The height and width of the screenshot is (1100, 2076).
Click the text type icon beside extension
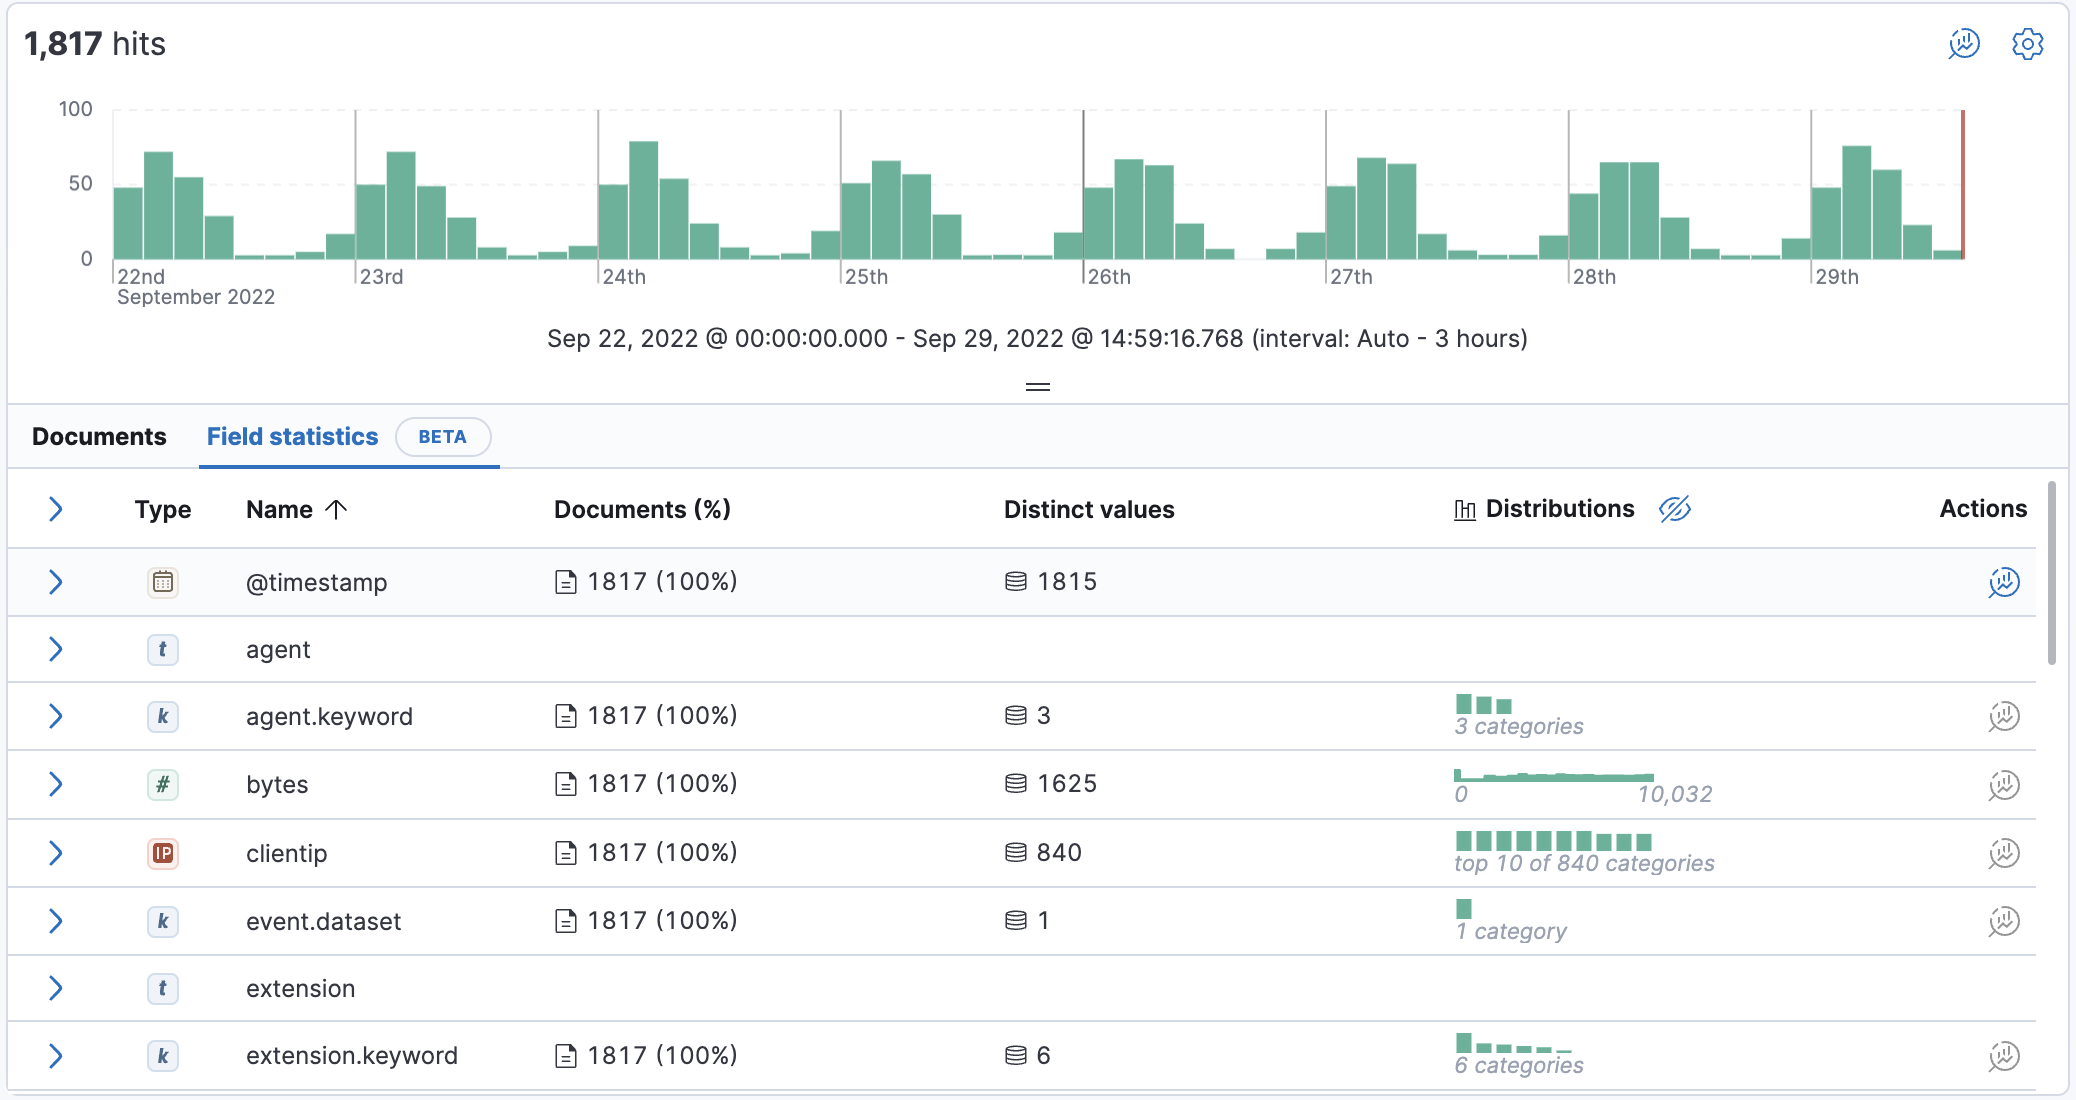(x=163, y=988)
